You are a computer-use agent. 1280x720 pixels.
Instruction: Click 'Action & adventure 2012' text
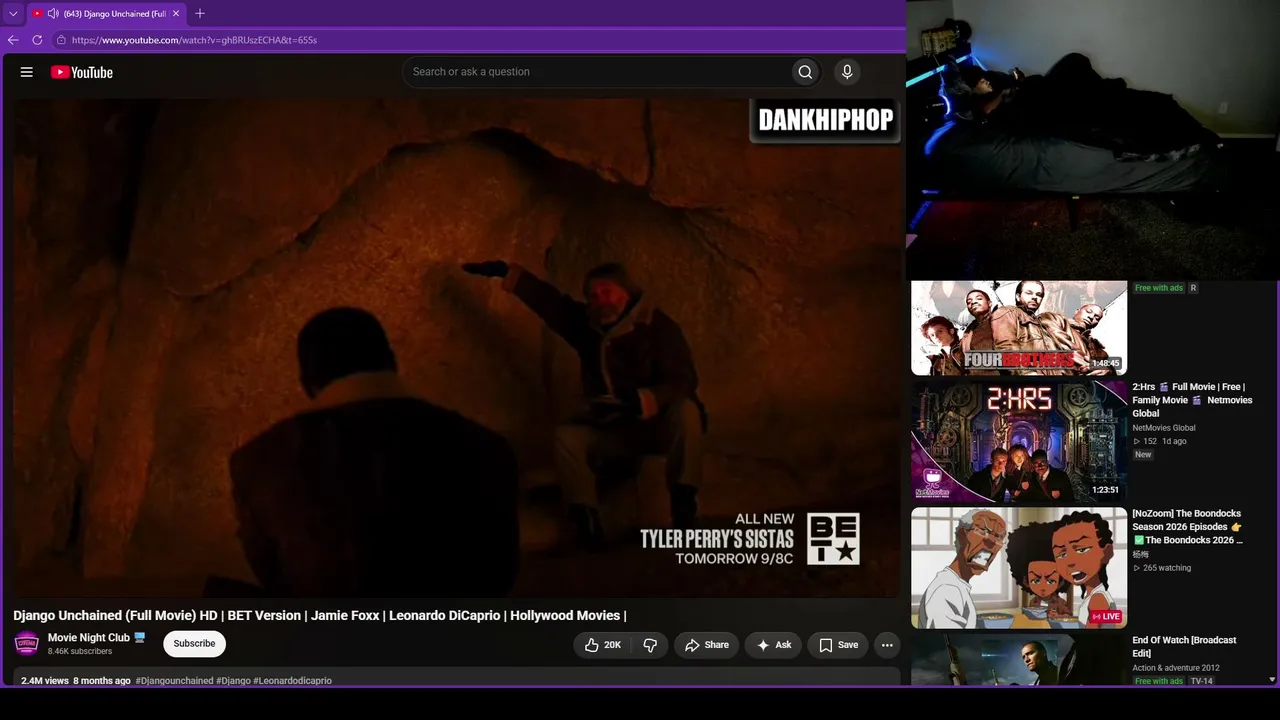tap(1176, 668)
